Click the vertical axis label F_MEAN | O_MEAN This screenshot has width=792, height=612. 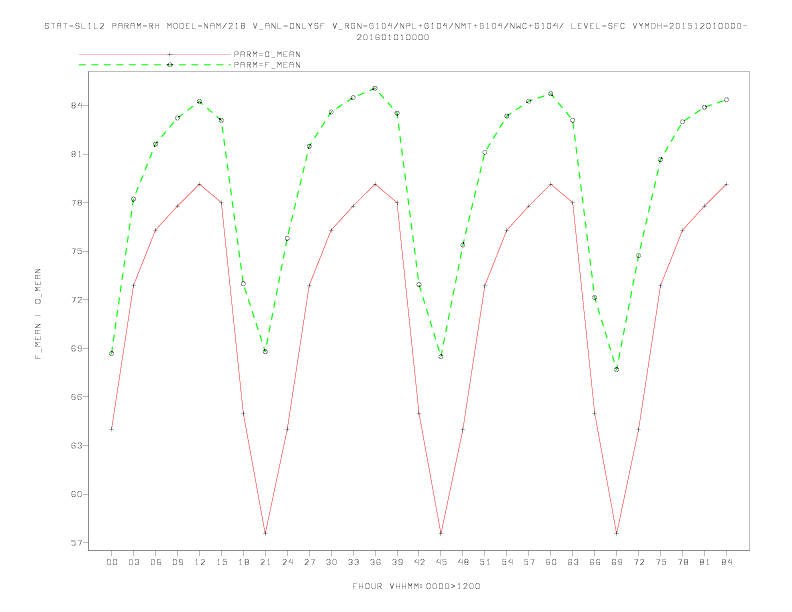click(38, 314)
